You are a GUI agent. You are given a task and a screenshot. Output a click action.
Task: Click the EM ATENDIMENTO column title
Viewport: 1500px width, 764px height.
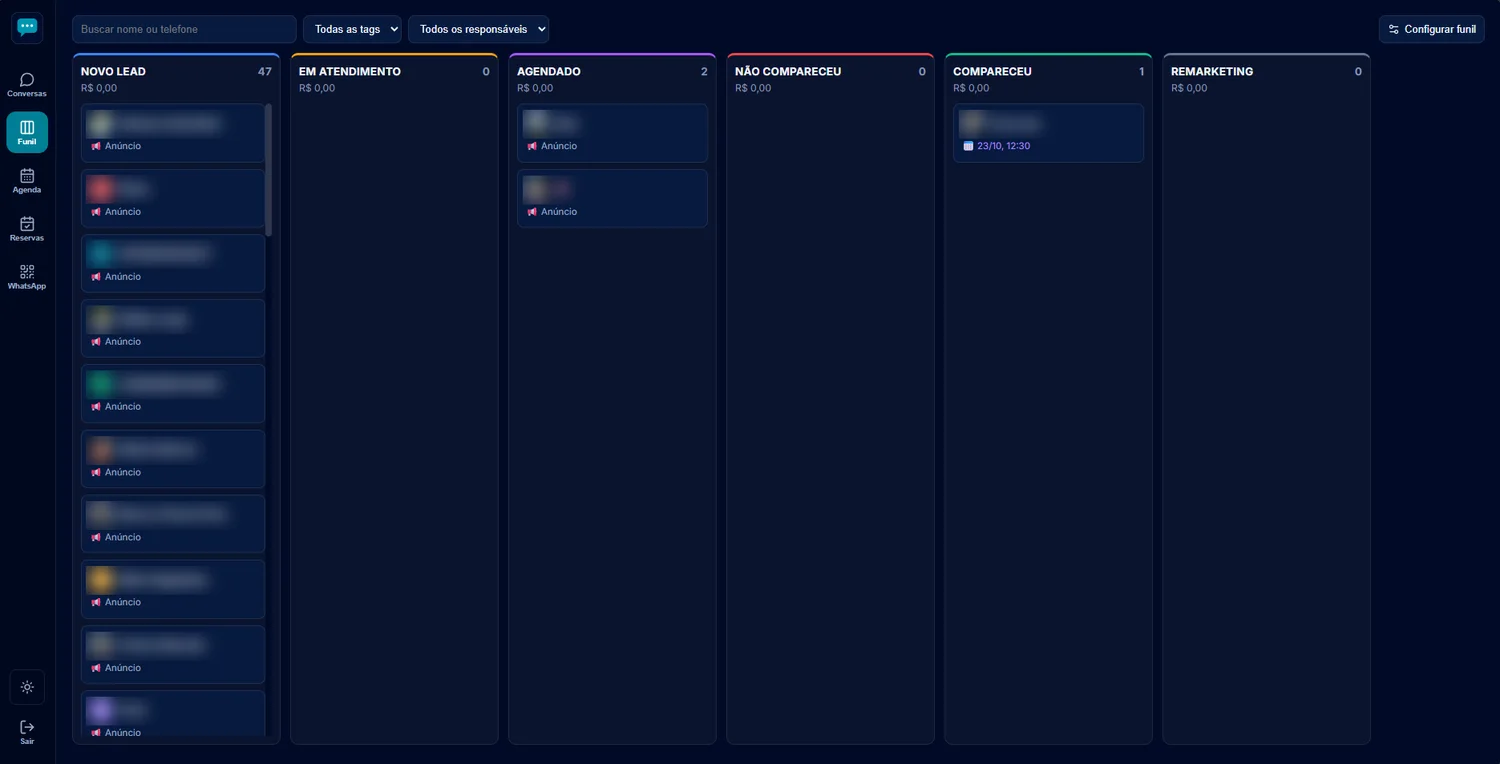(350, 72)
